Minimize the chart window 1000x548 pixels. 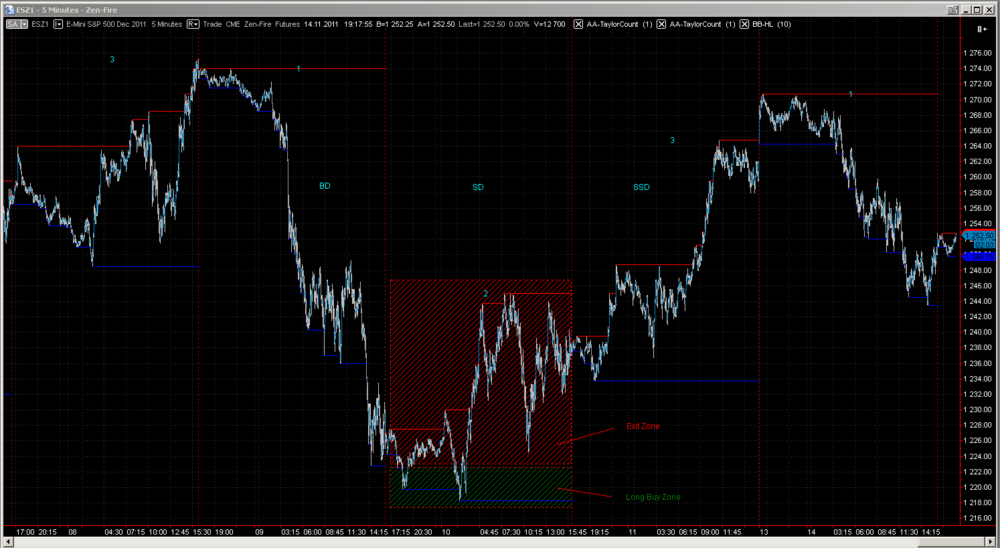tap(966, 10)
